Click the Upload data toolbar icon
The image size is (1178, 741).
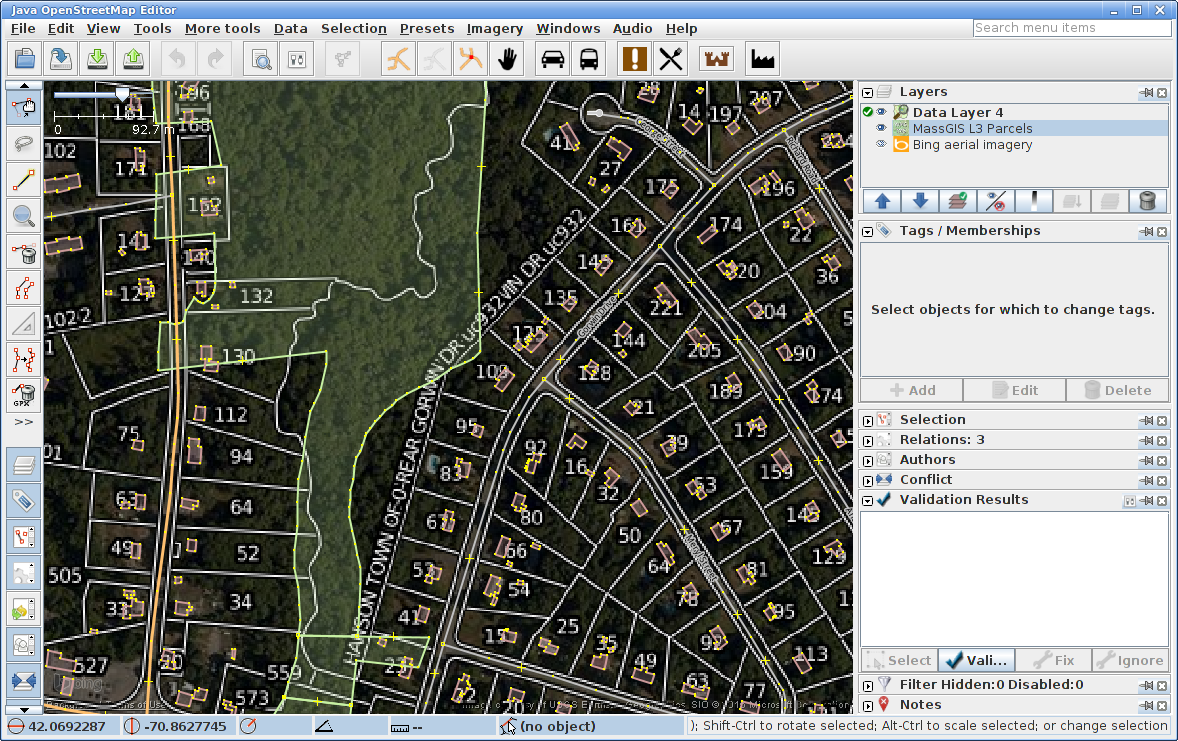[x=134, y=59]
